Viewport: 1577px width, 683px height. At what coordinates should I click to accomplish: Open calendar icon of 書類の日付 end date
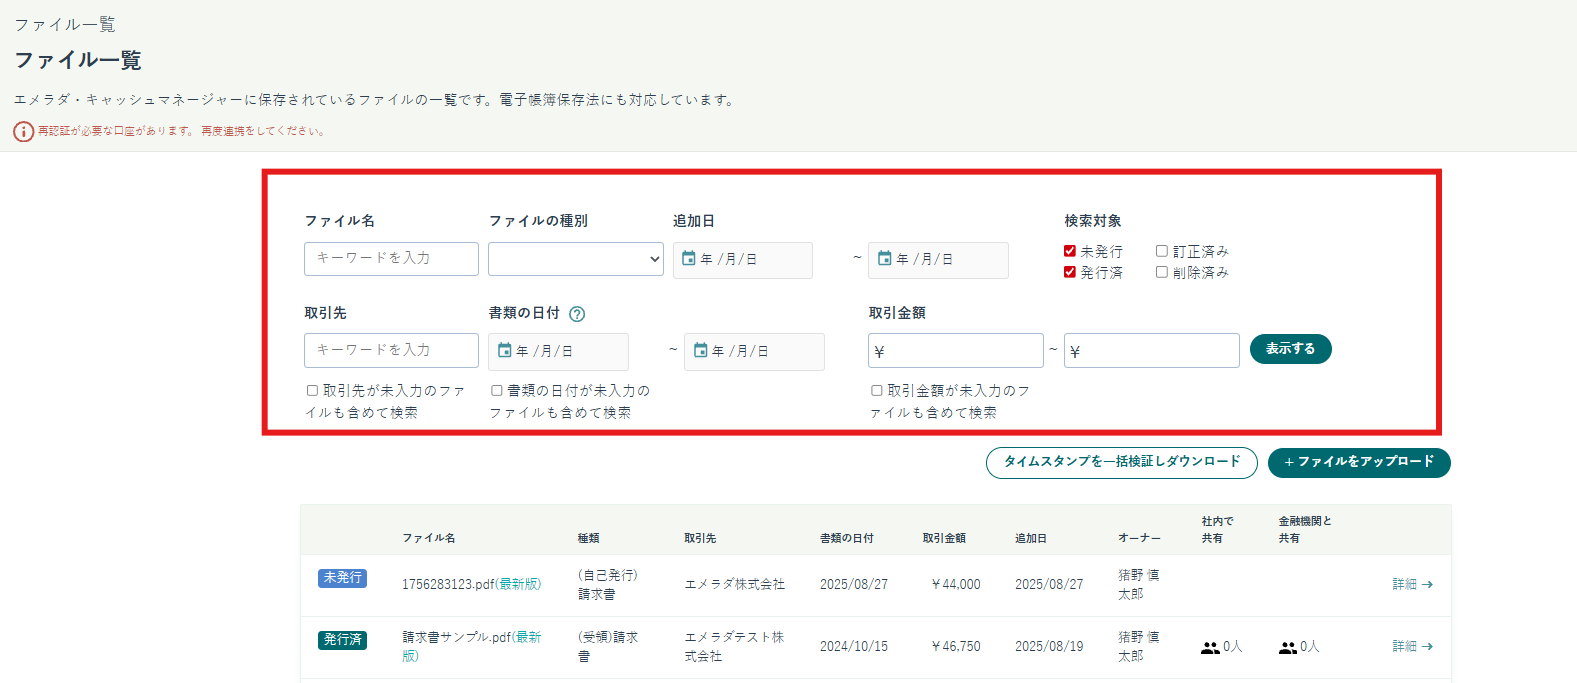[x=701, y=351]
